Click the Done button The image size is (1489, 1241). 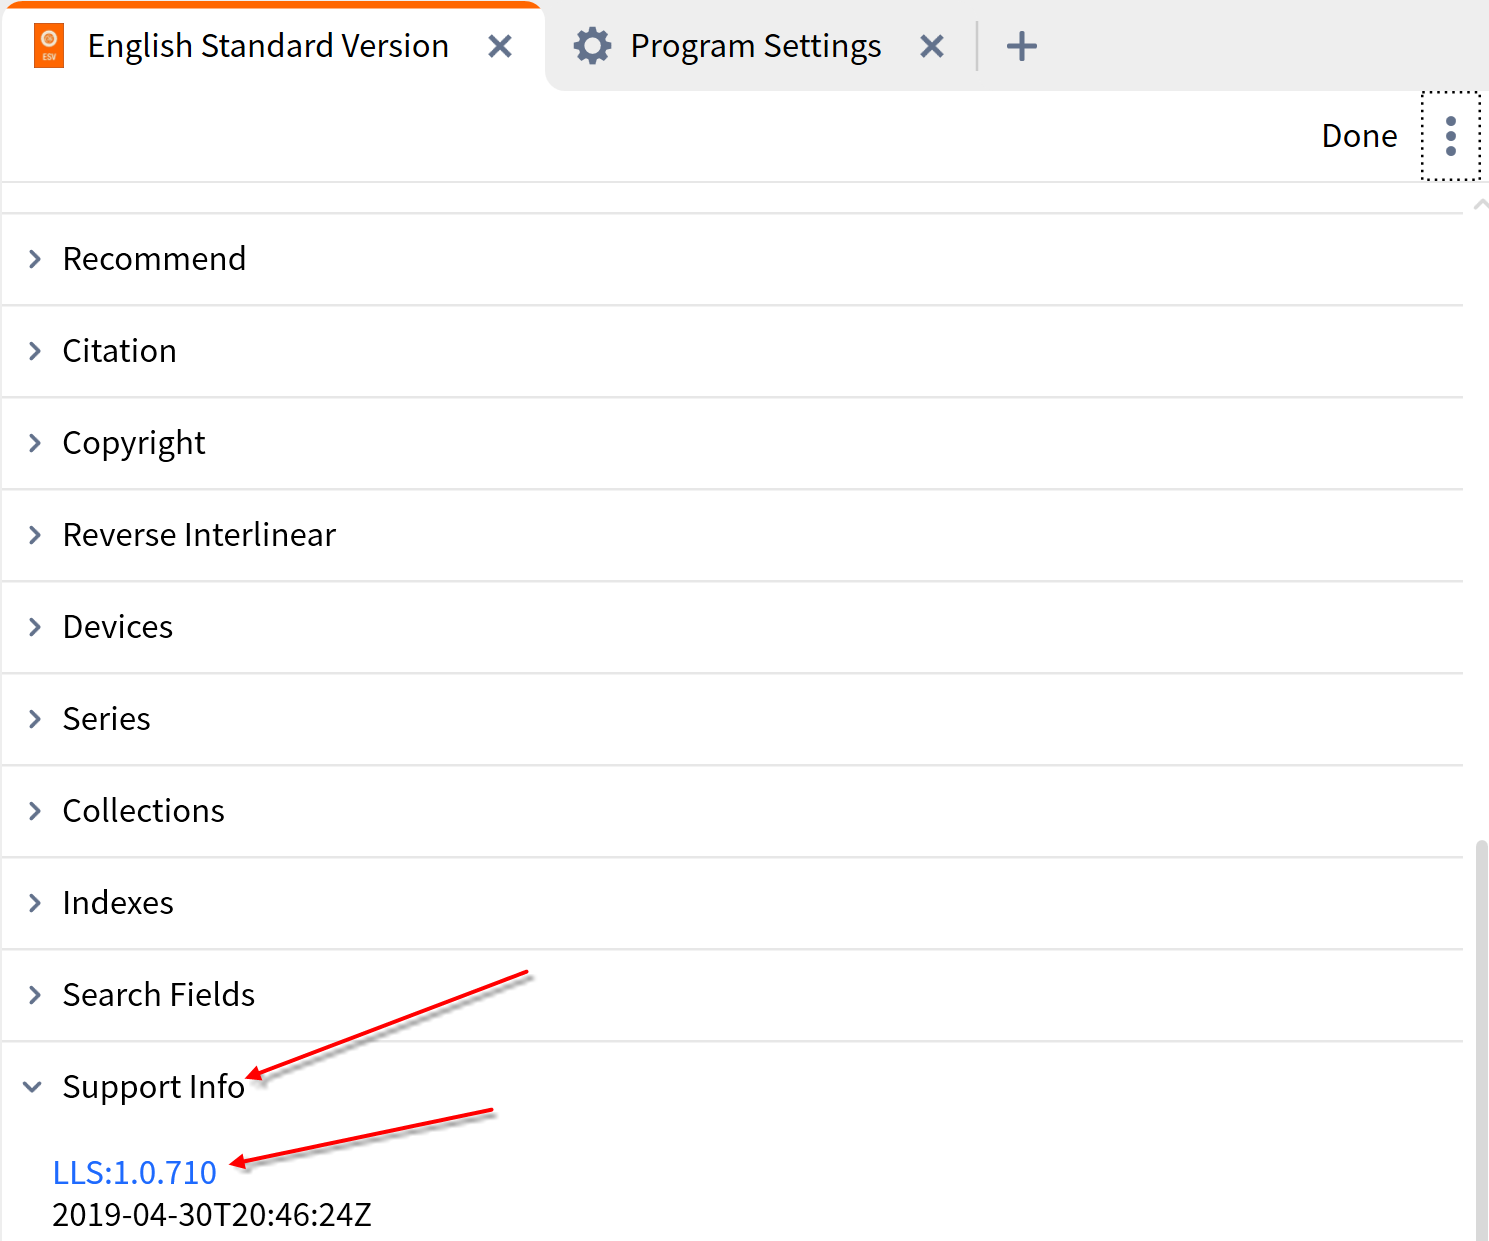pyautogui.click(x=1359, y=136)
